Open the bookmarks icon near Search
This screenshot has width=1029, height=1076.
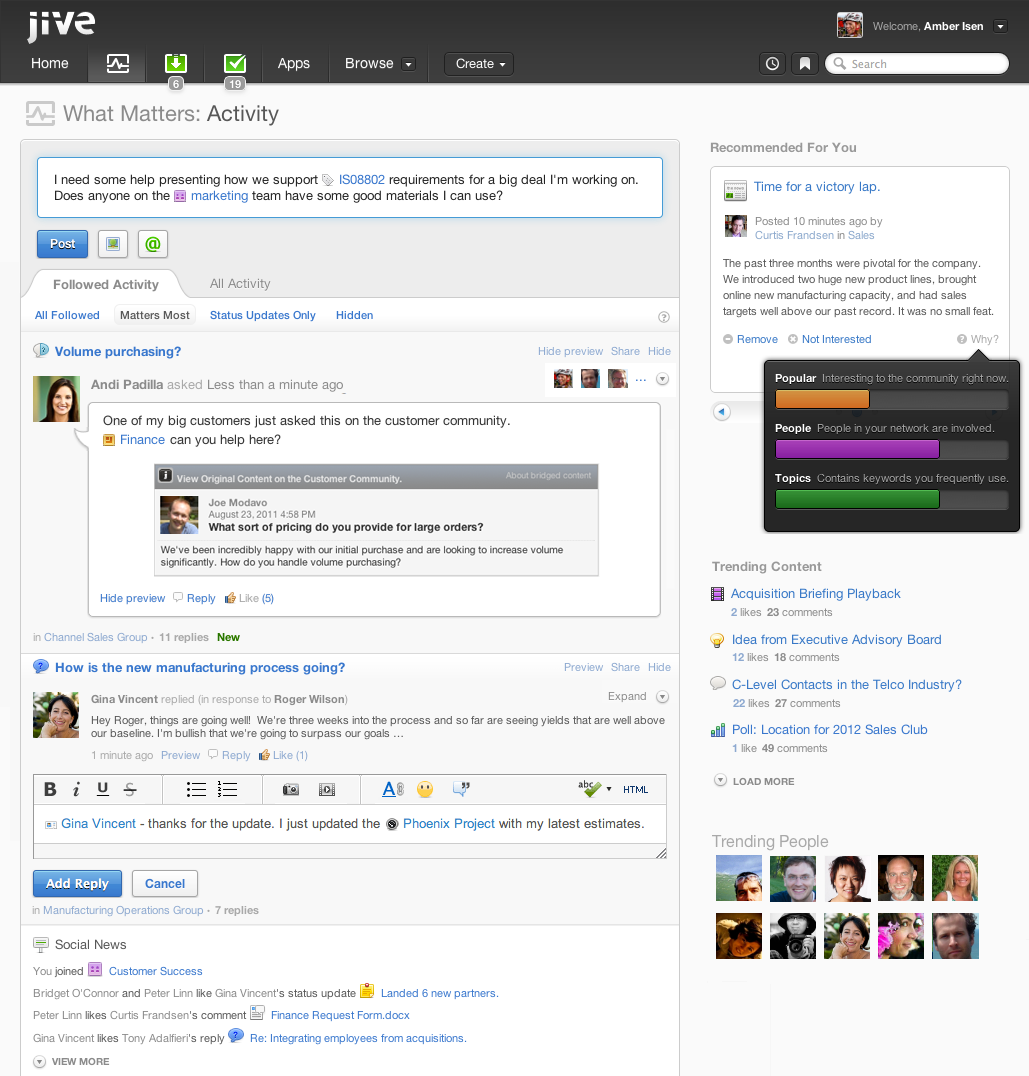[805, 64]
